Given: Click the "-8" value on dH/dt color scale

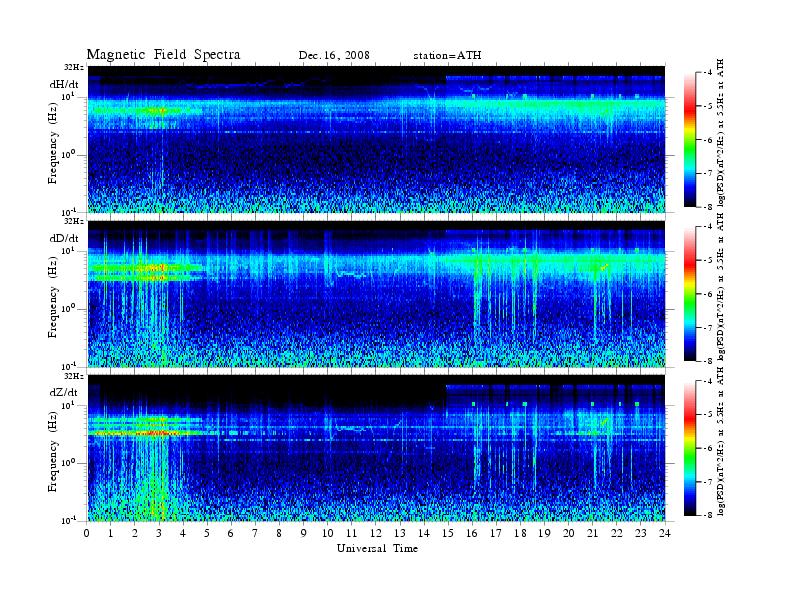Looking at the screenshot, I should (708, 206).
